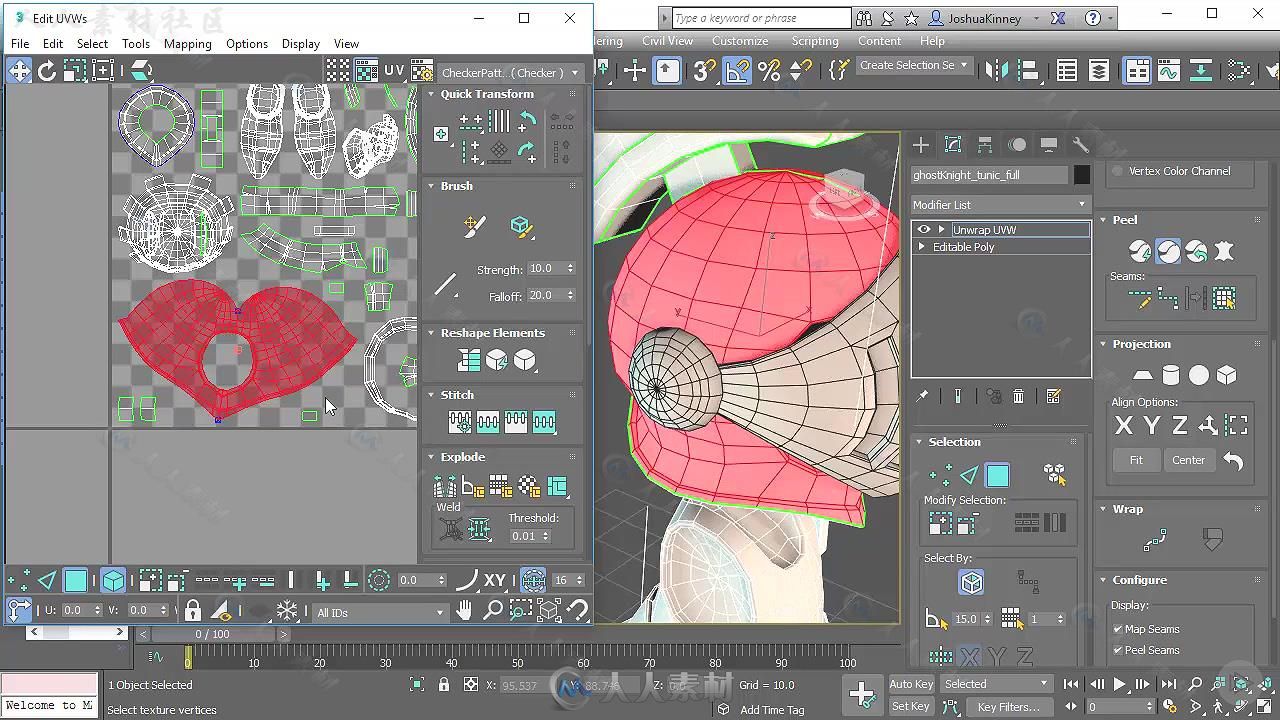This screenshot has width=1280, height=720.
Task: Open the Utilities wrench tab
Action: click(x=1080, y=145)
